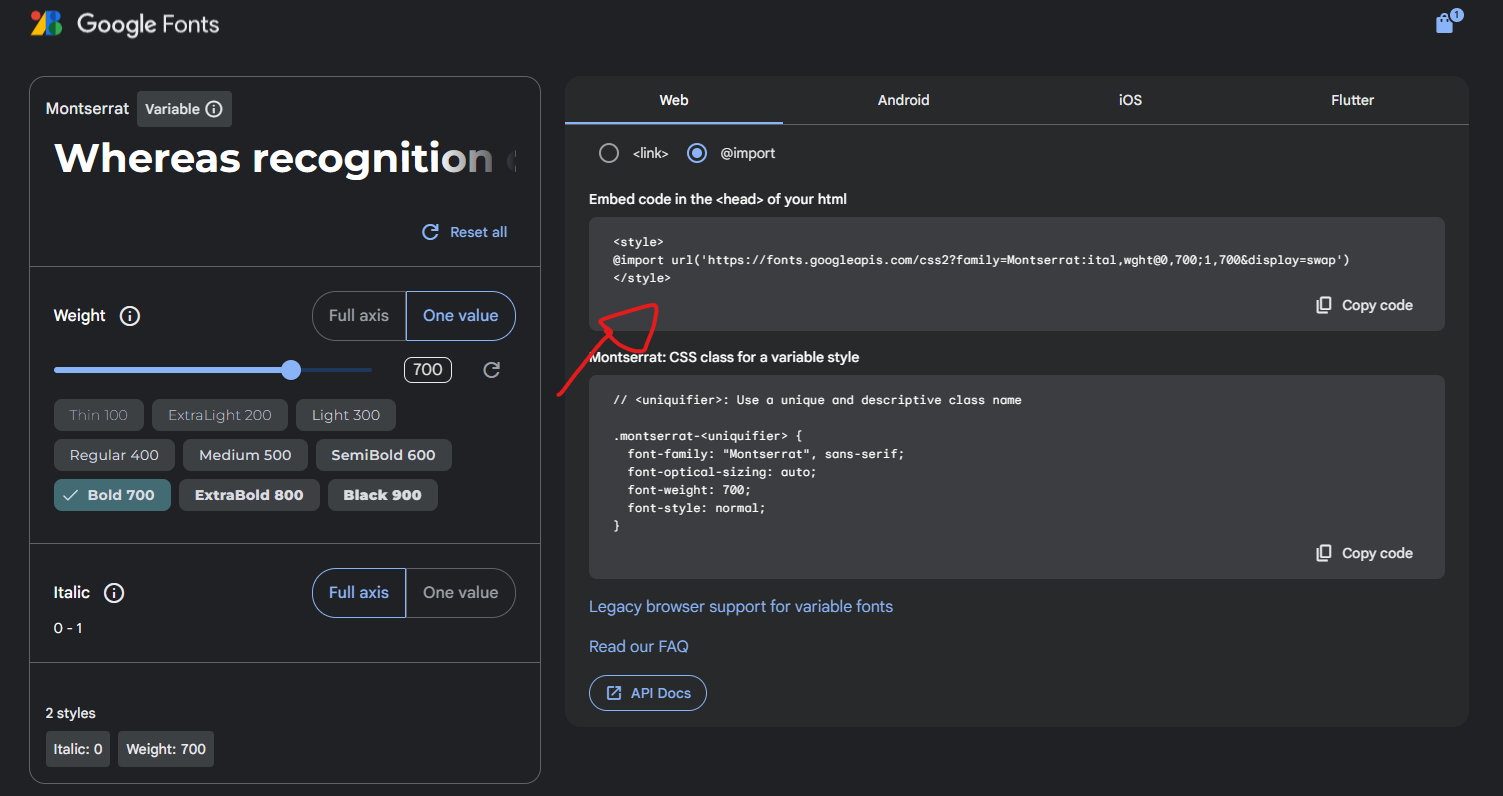This screenshot has width=1503, height=796.
Task: Click the embed code copy icon
Action: pyautogui.click(x=1324, y=305)
